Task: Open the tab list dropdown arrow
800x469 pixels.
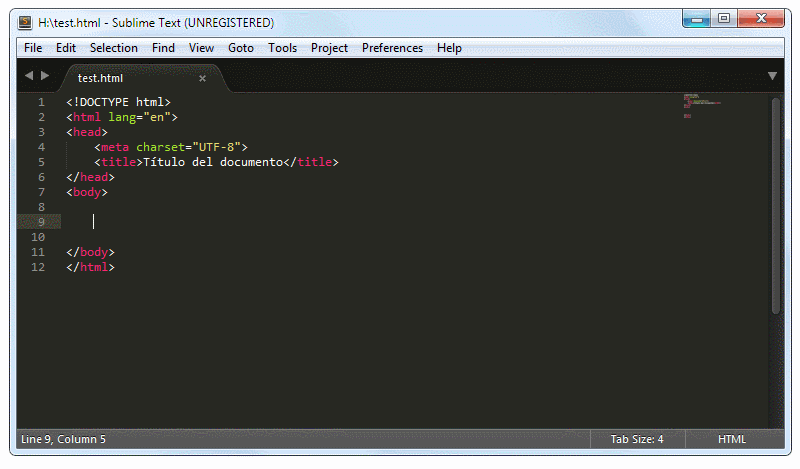Action: click(x=772, y=76)
